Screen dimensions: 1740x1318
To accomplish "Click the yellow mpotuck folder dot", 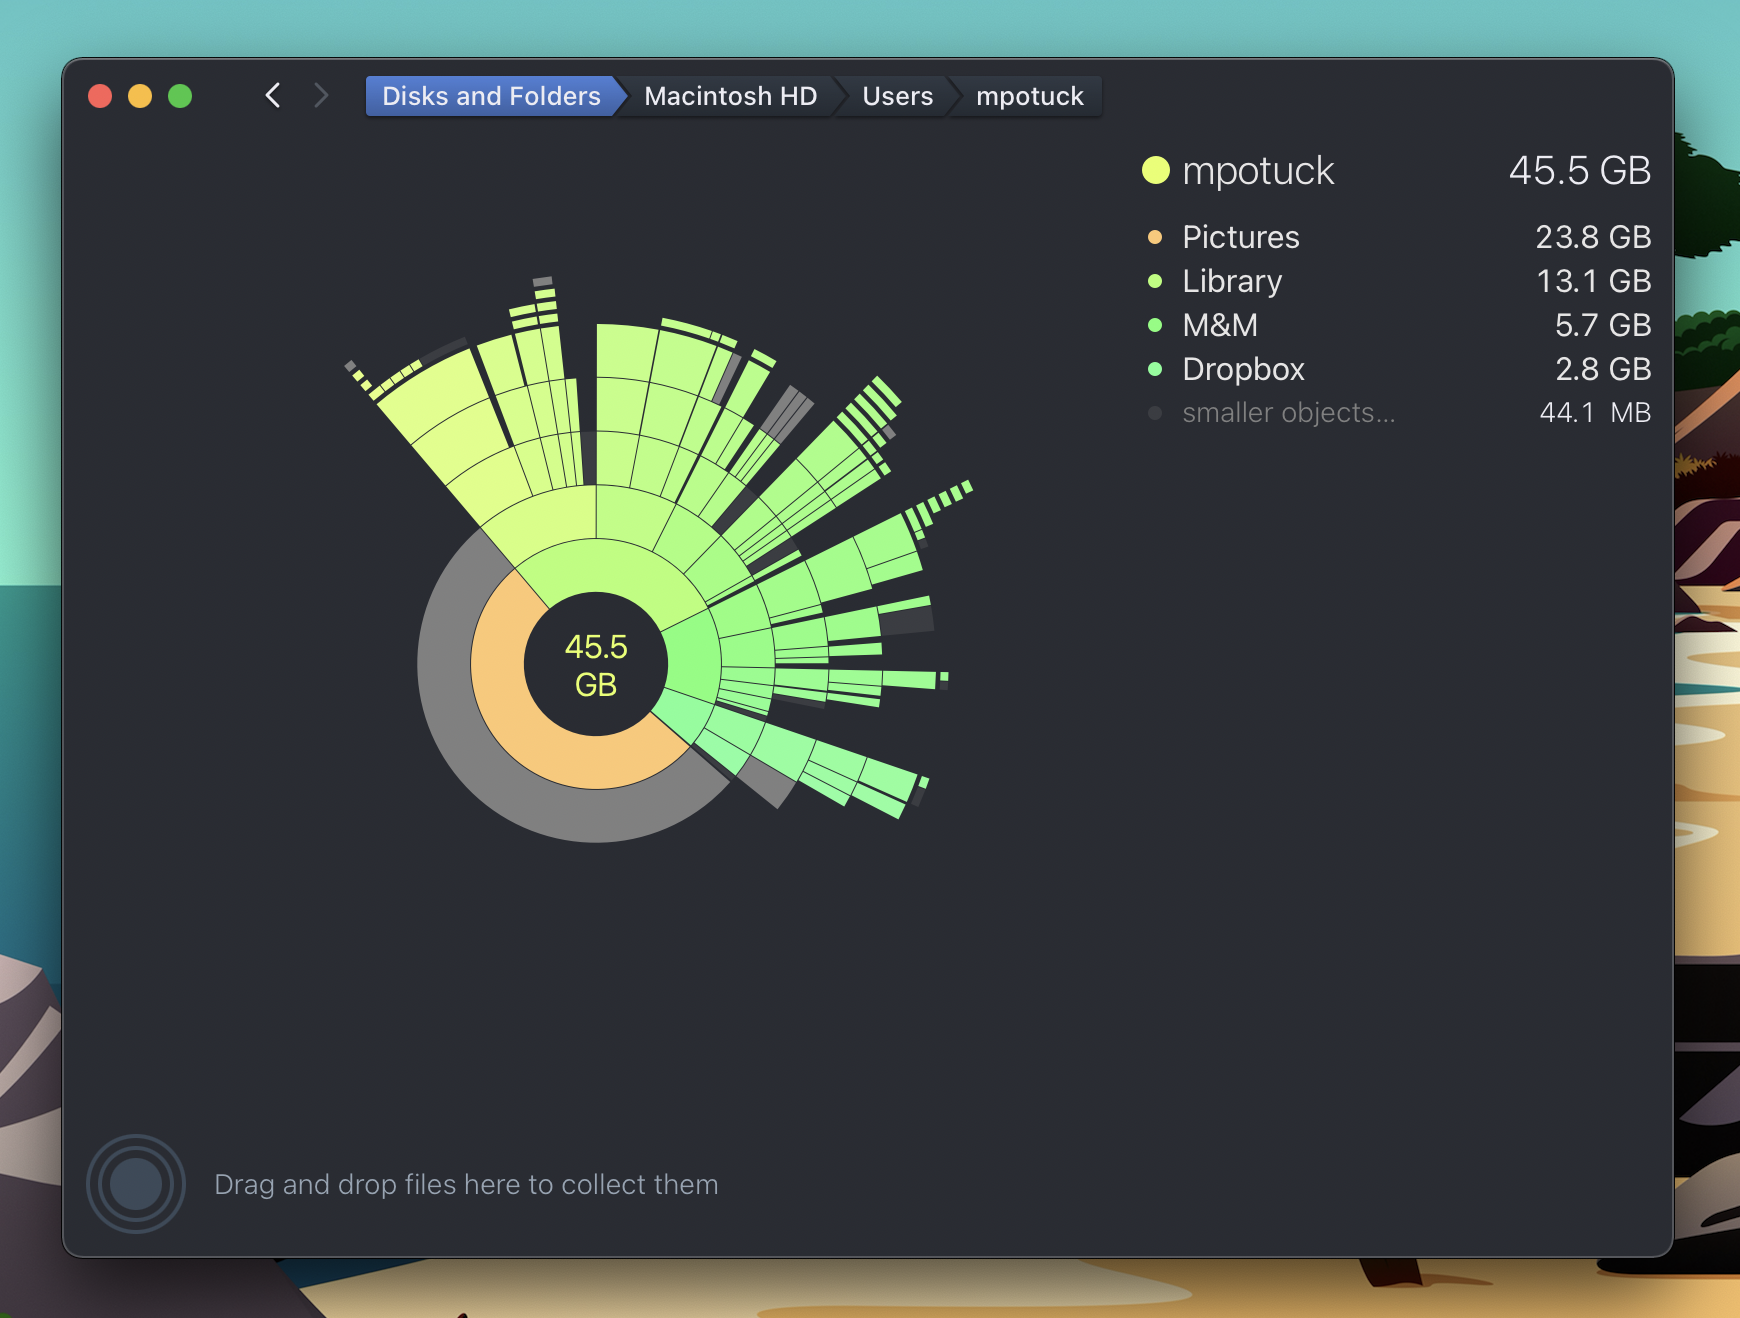I will (1155, 170).
